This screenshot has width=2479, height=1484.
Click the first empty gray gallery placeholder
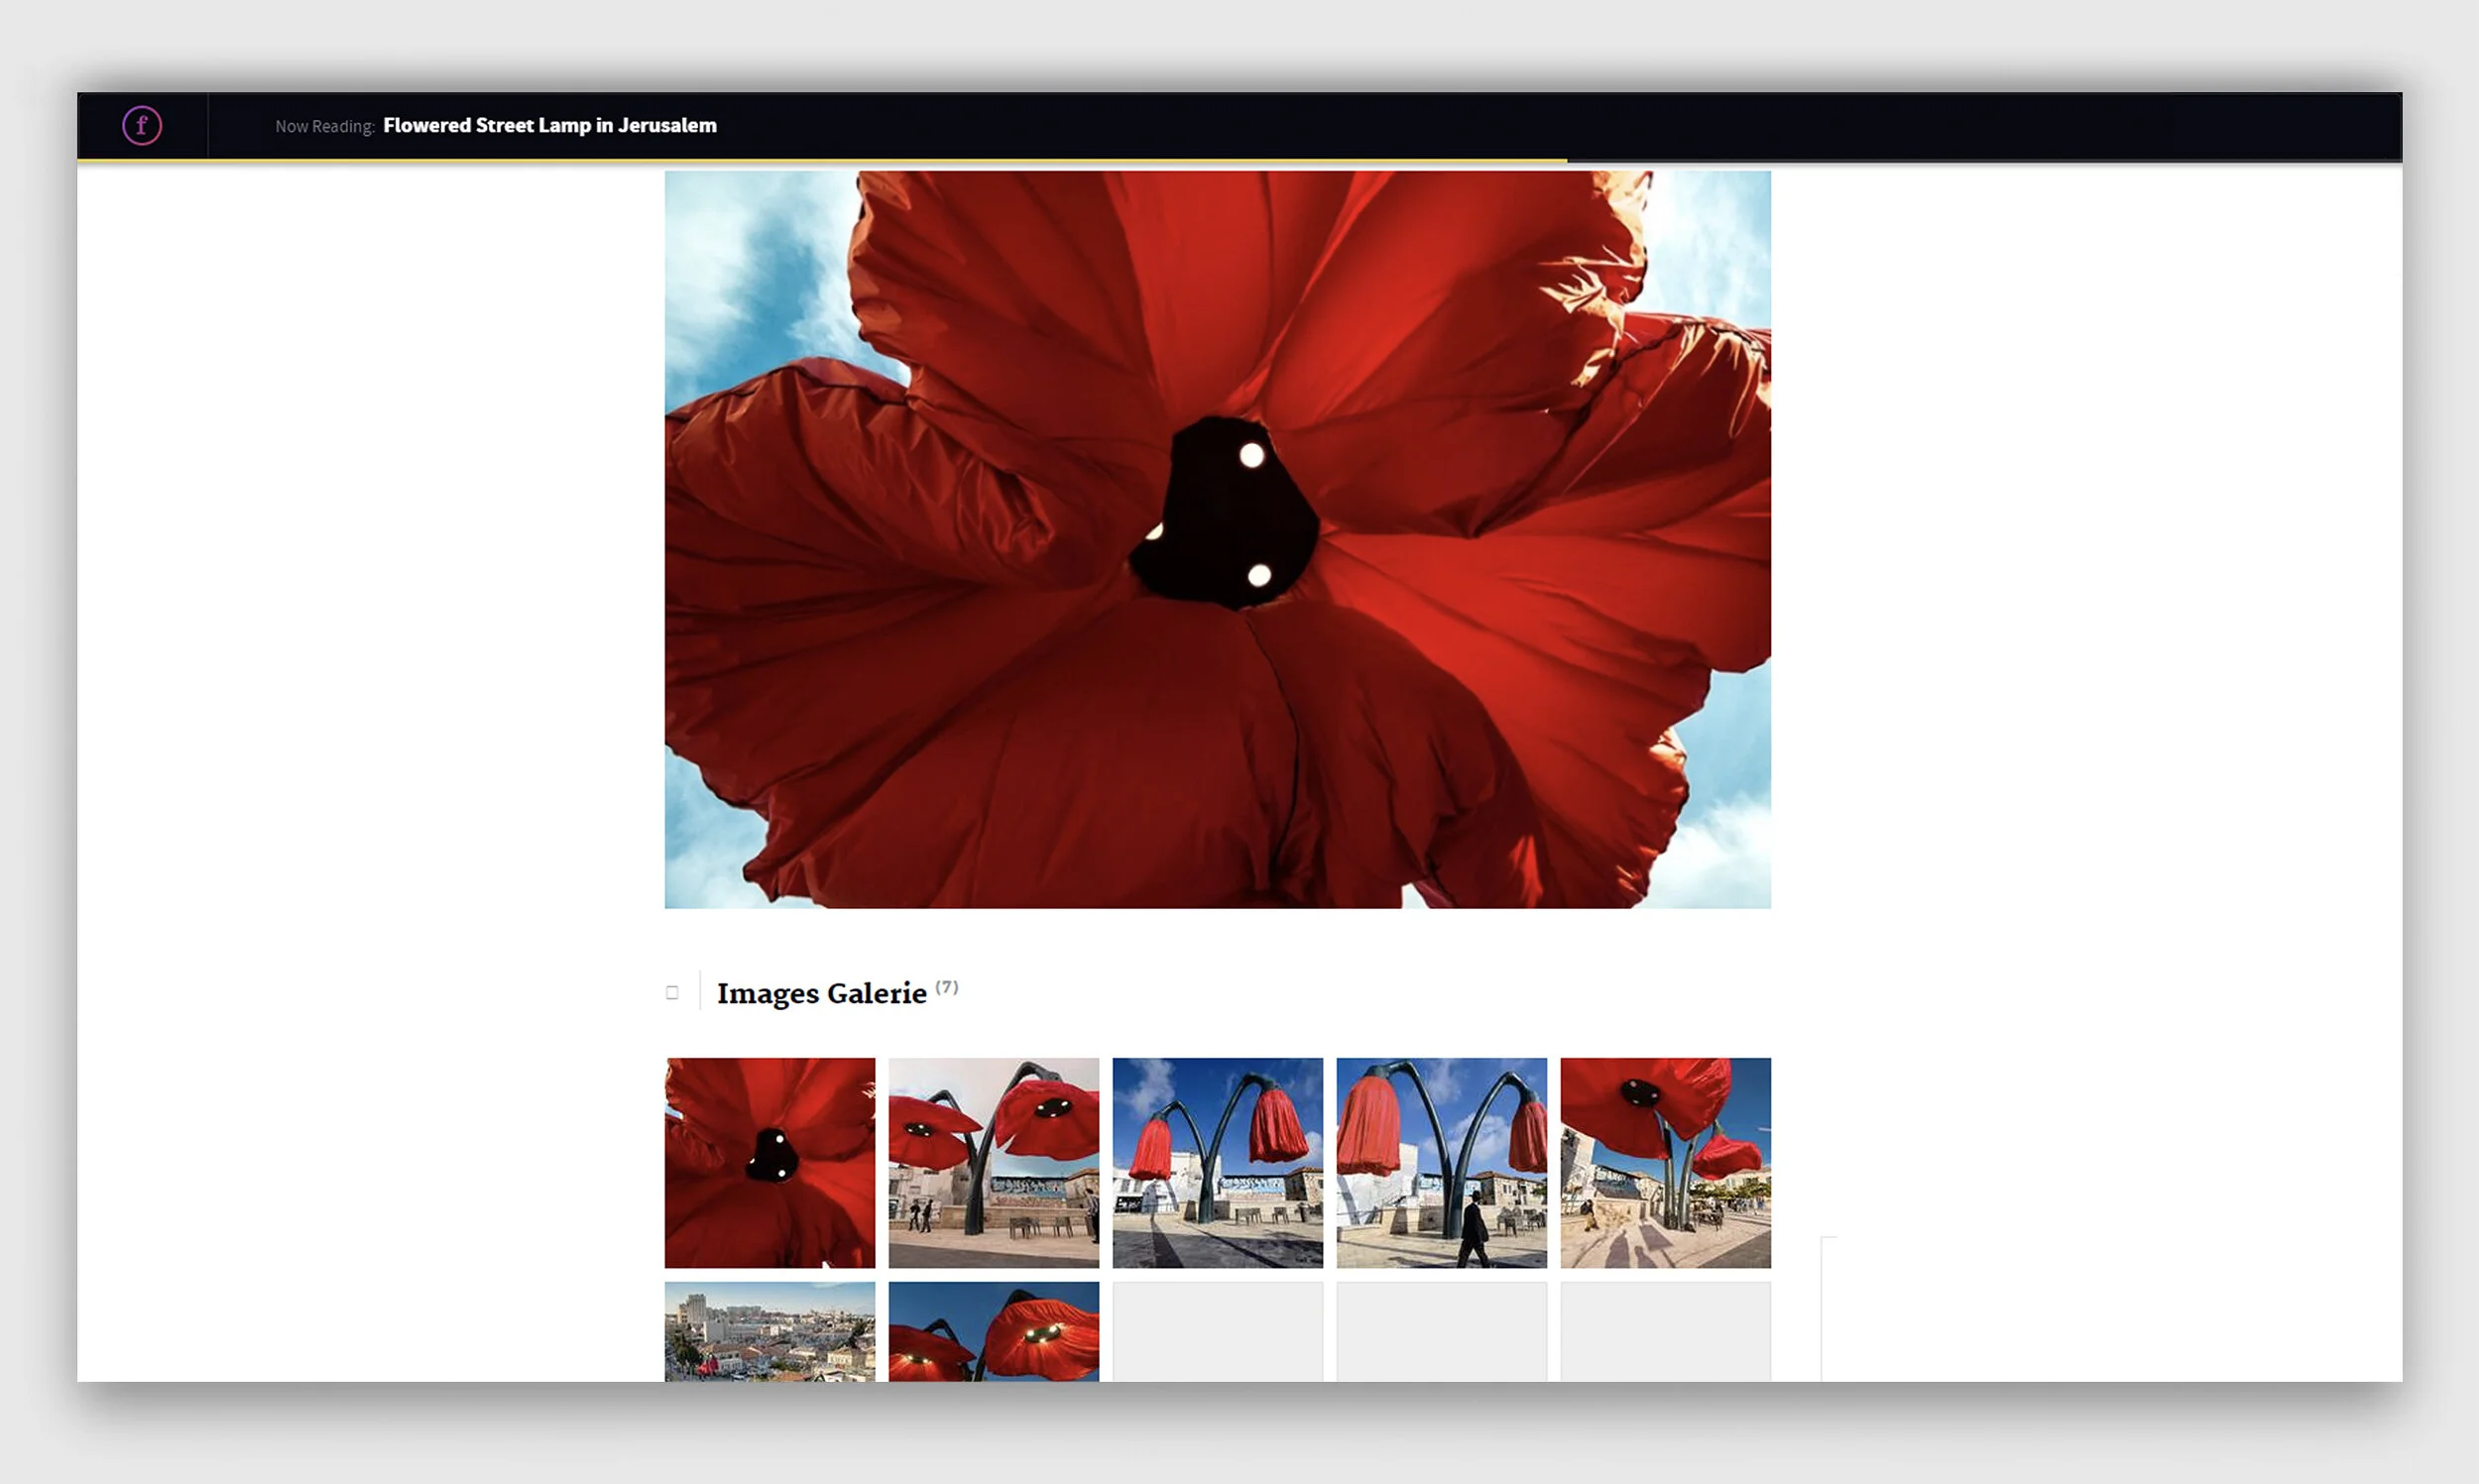click(x=1217, y=1330)
